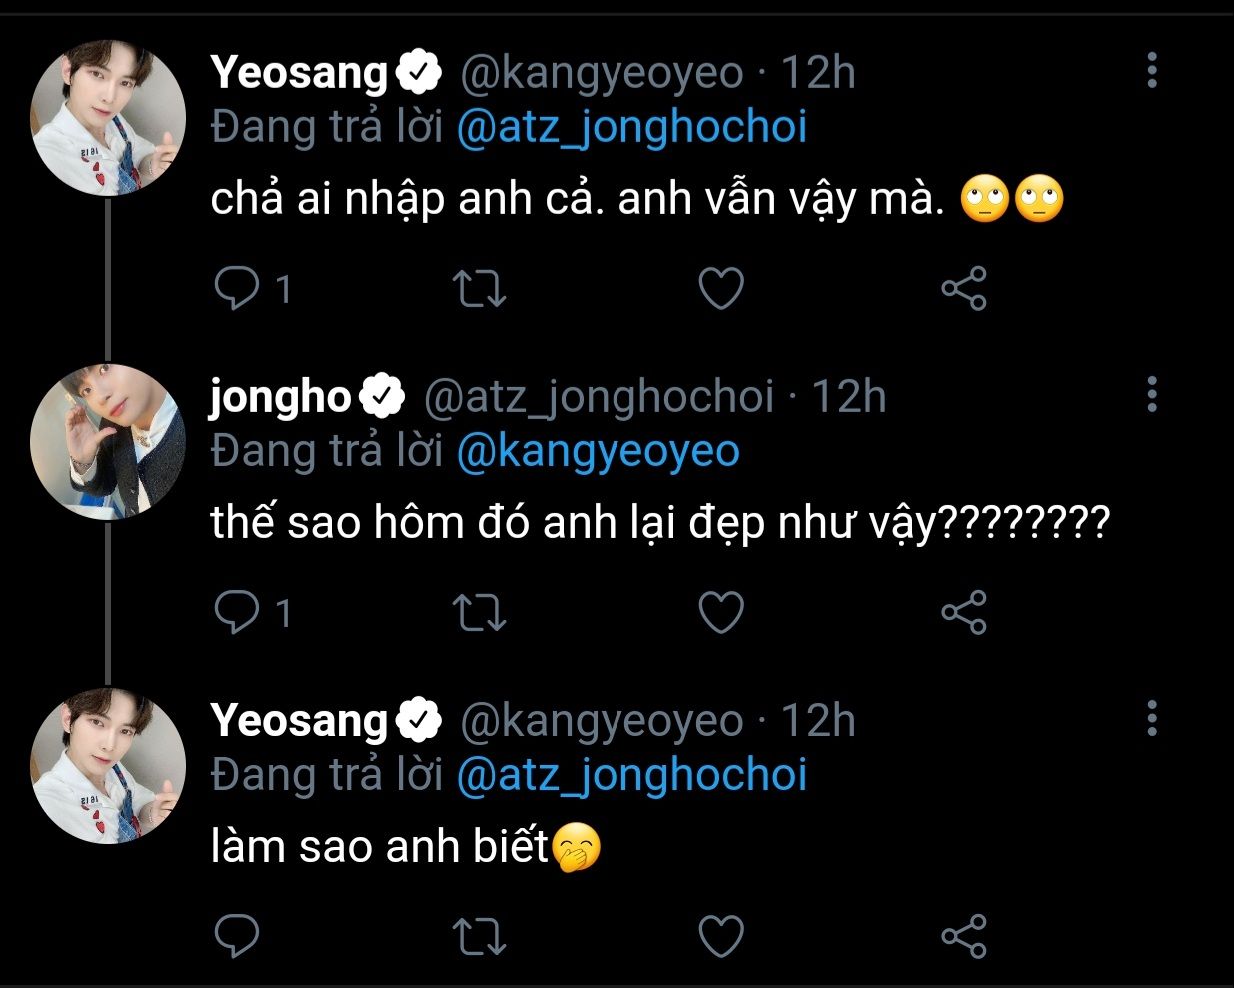1234x988 pixels.
Task: Like jongho's tweet
Action: 720,613
